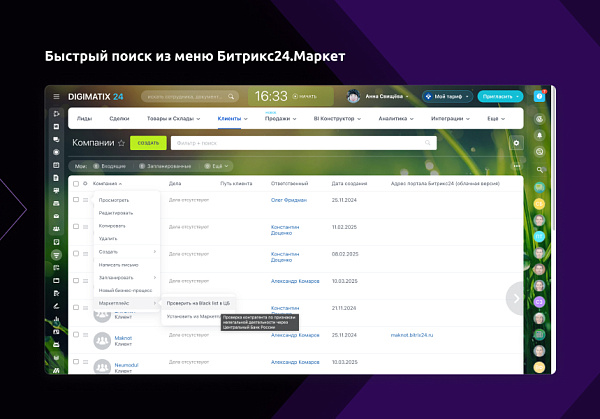Open the chat bubbles icon in left sidebar
This screenshot has height=419, width=600.
(x=56, y=139)
